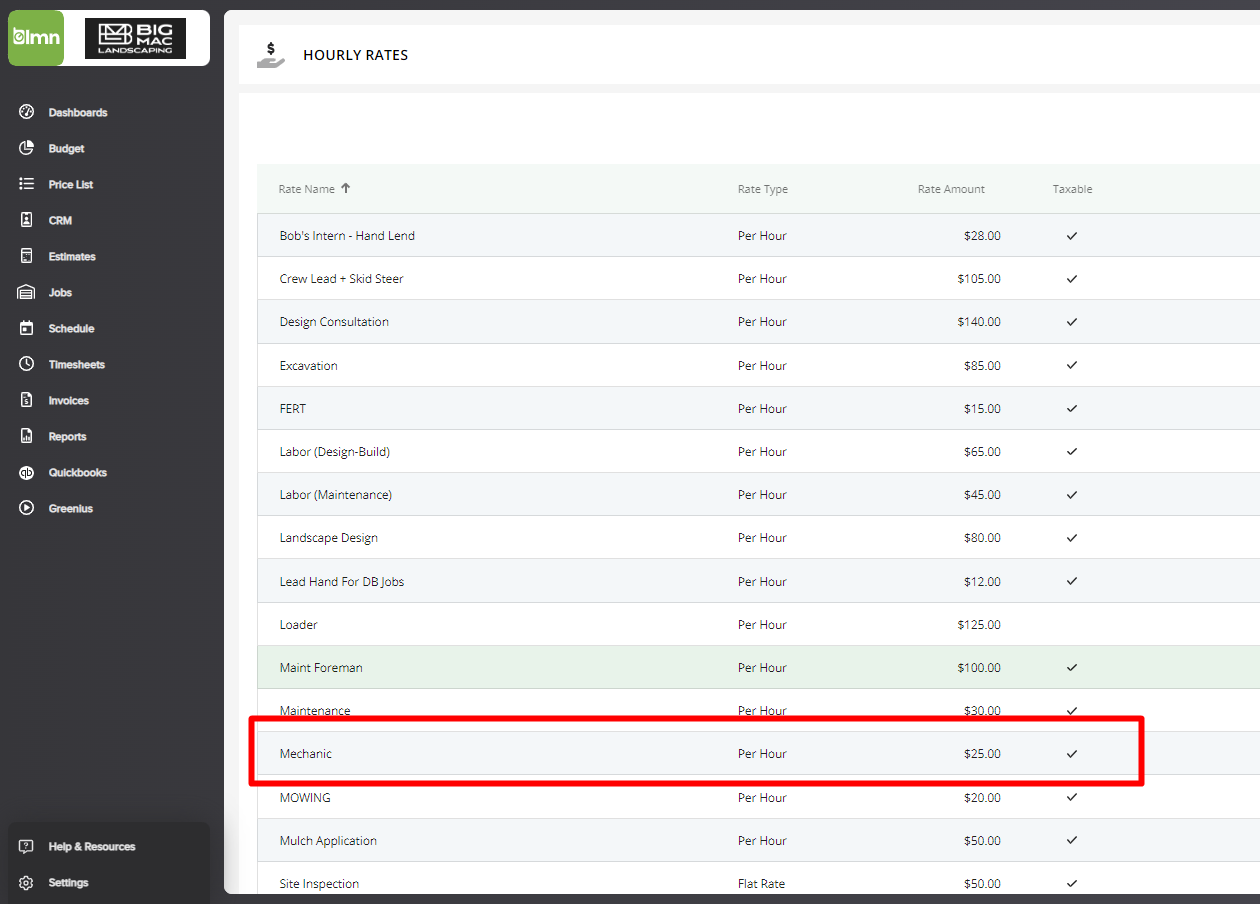Sort by the Rate Name arrow

(x=346, y=188)
